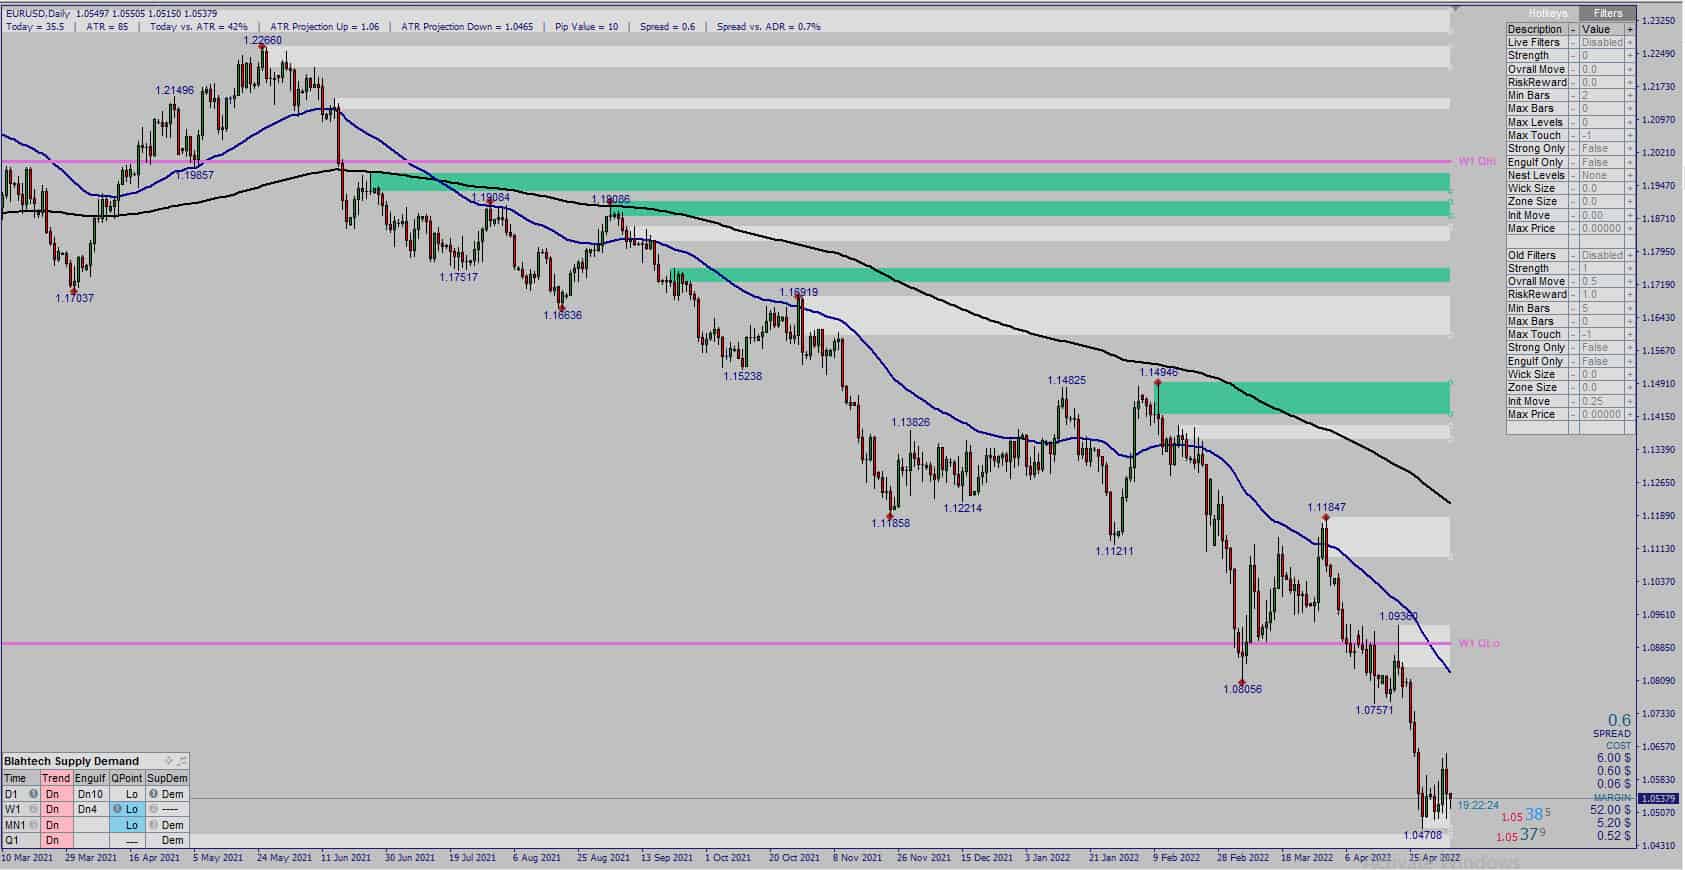Viewport: 1685px width, 870px height.
Task: Click plus next to Old Filters row
Action: [1630, 255]
